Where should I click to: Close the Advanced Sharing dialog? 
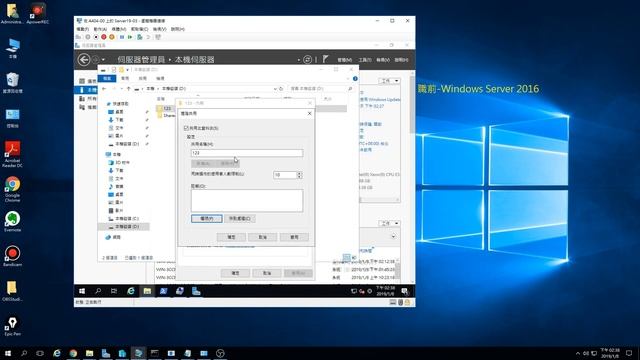[309, 113]
